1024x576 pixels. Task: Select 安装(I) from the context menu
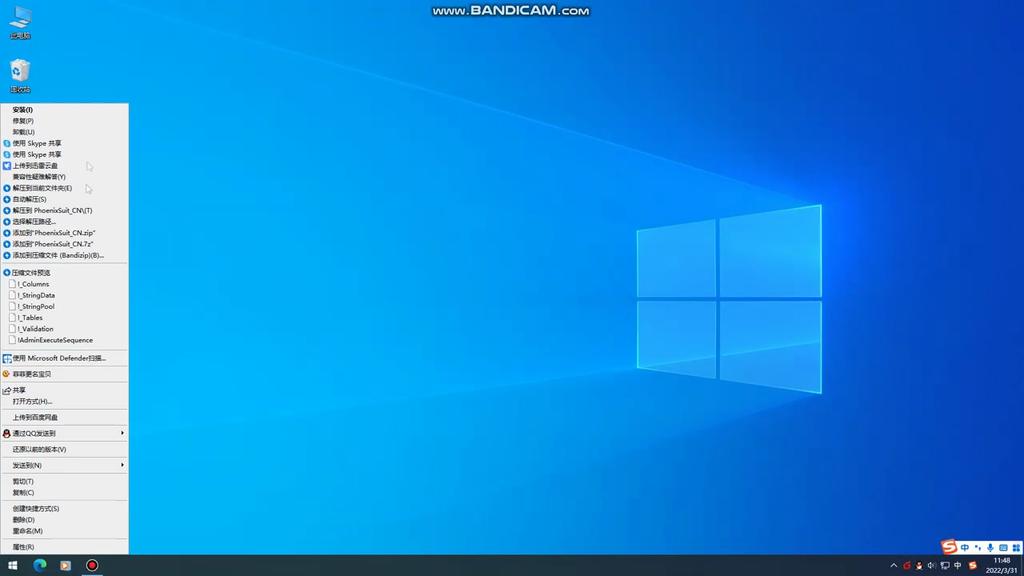[23, 109]
